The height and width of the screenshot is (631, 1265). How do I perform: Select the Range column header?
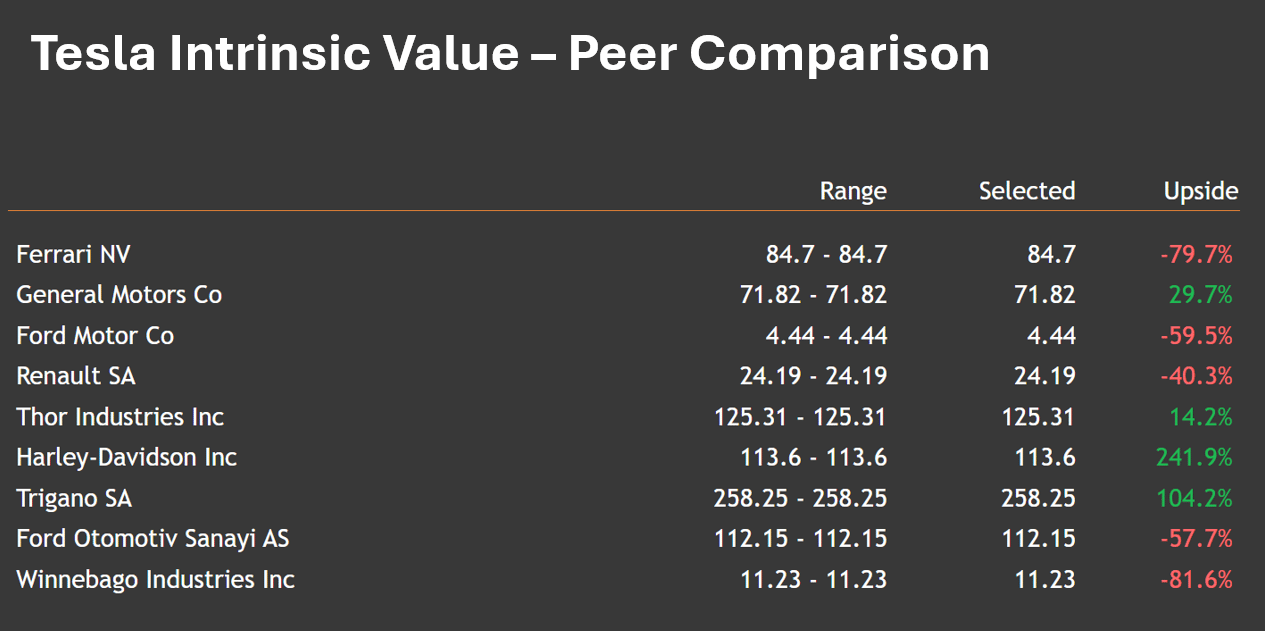pos(853,191)
